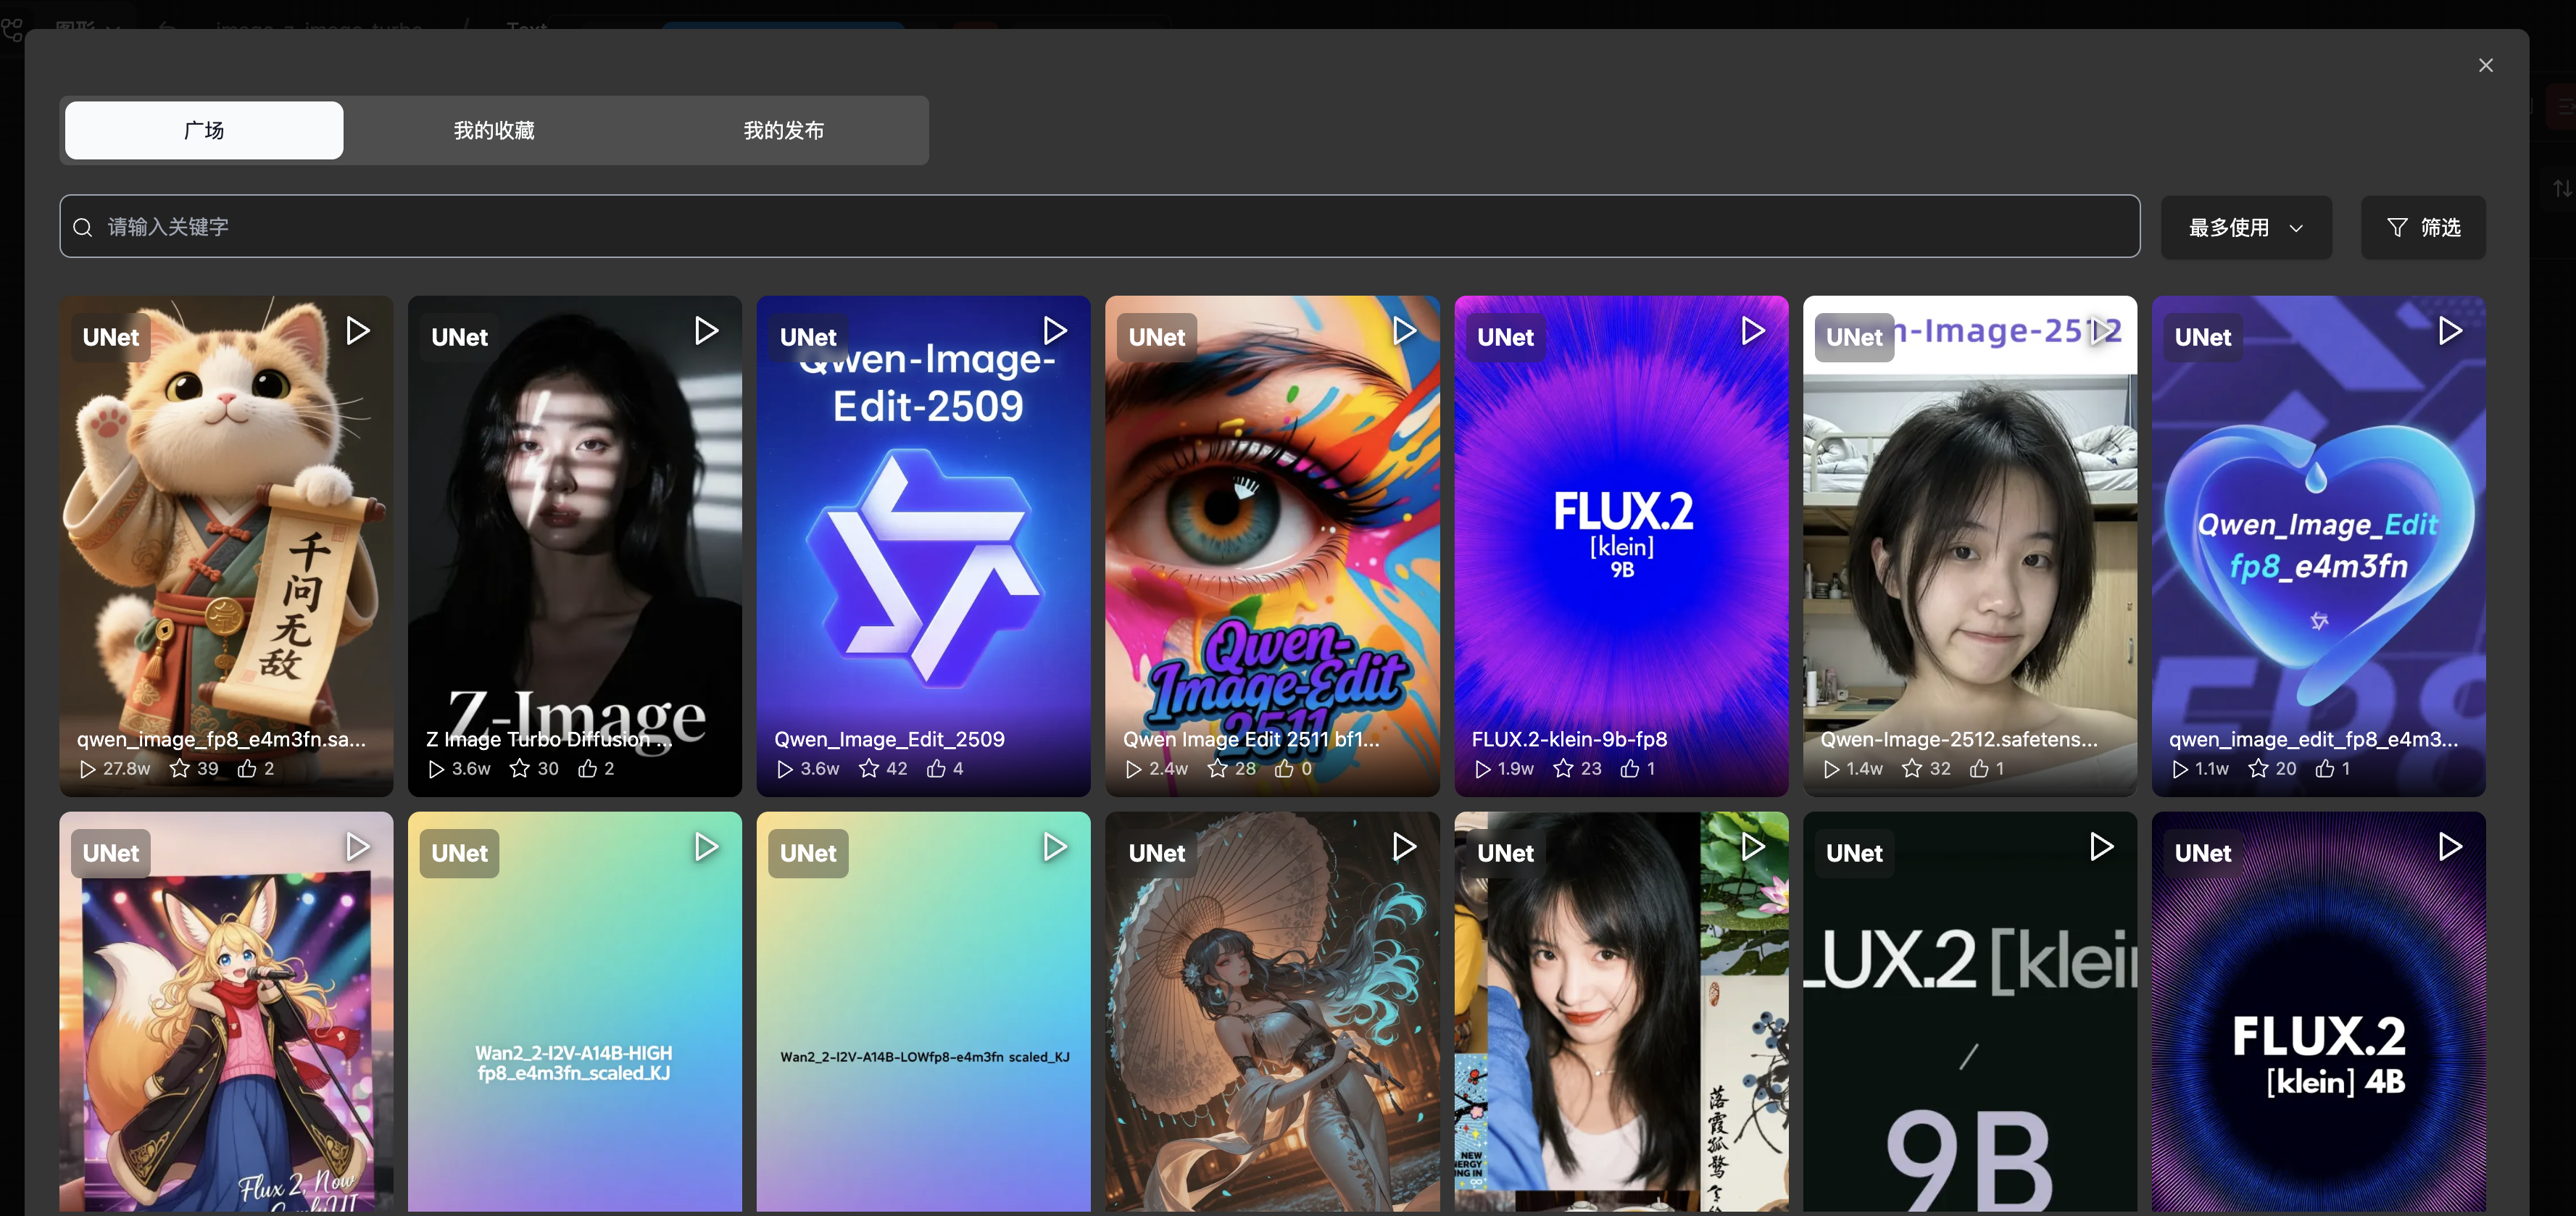Click play icon on Wan2_2-I2V-A14B-HIGH card
Image resolution: width=2576 pixels, height=1216 pixels.
tap(706, 847)
